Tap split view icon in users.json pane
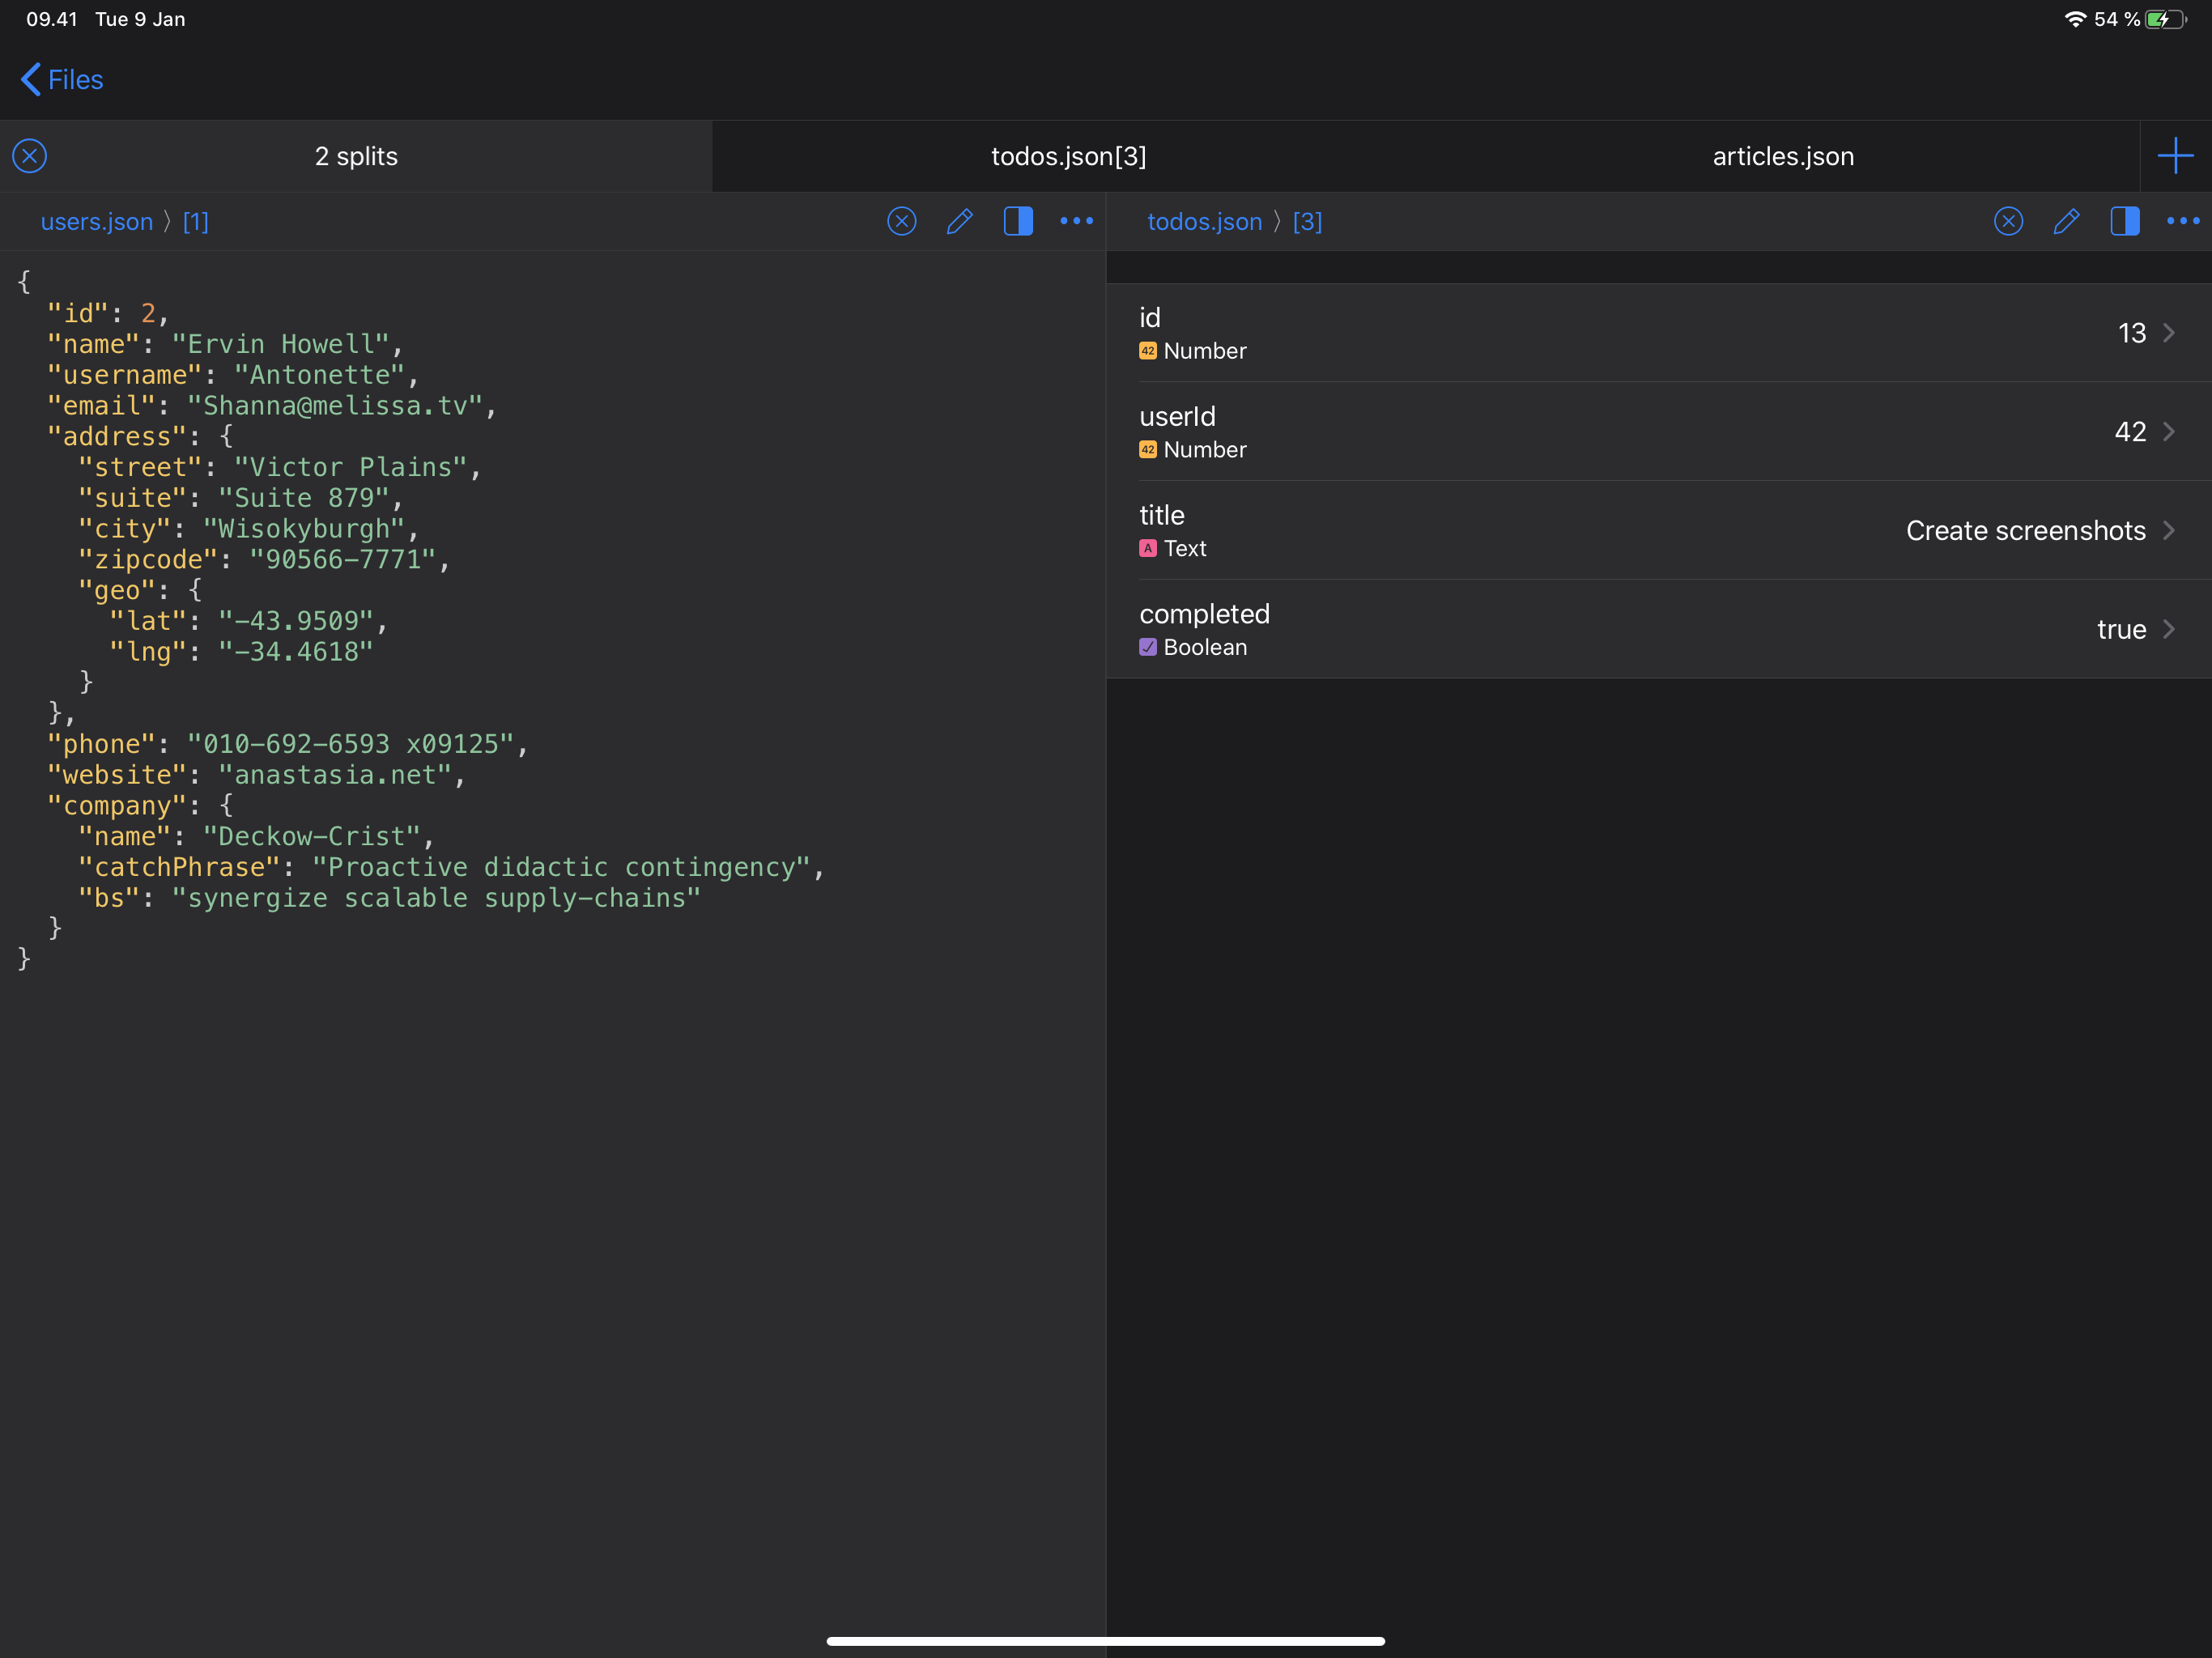Viewport: 2212px width, 1658px height. tap(1018, 221)
